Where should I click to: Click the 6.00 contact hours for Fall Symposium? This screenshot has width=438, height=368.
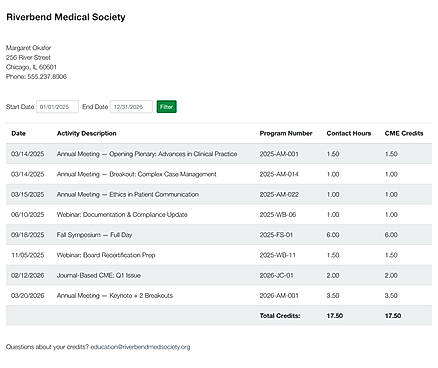pos(333,235)
